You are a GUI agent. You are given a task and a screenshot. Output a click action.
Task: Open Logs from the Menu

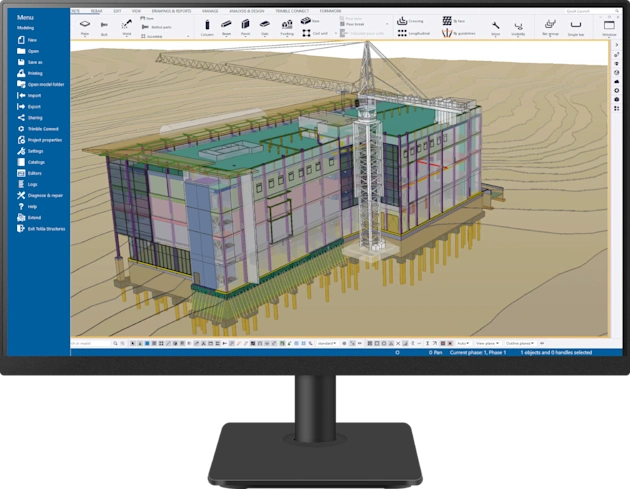tap(27, 184)
